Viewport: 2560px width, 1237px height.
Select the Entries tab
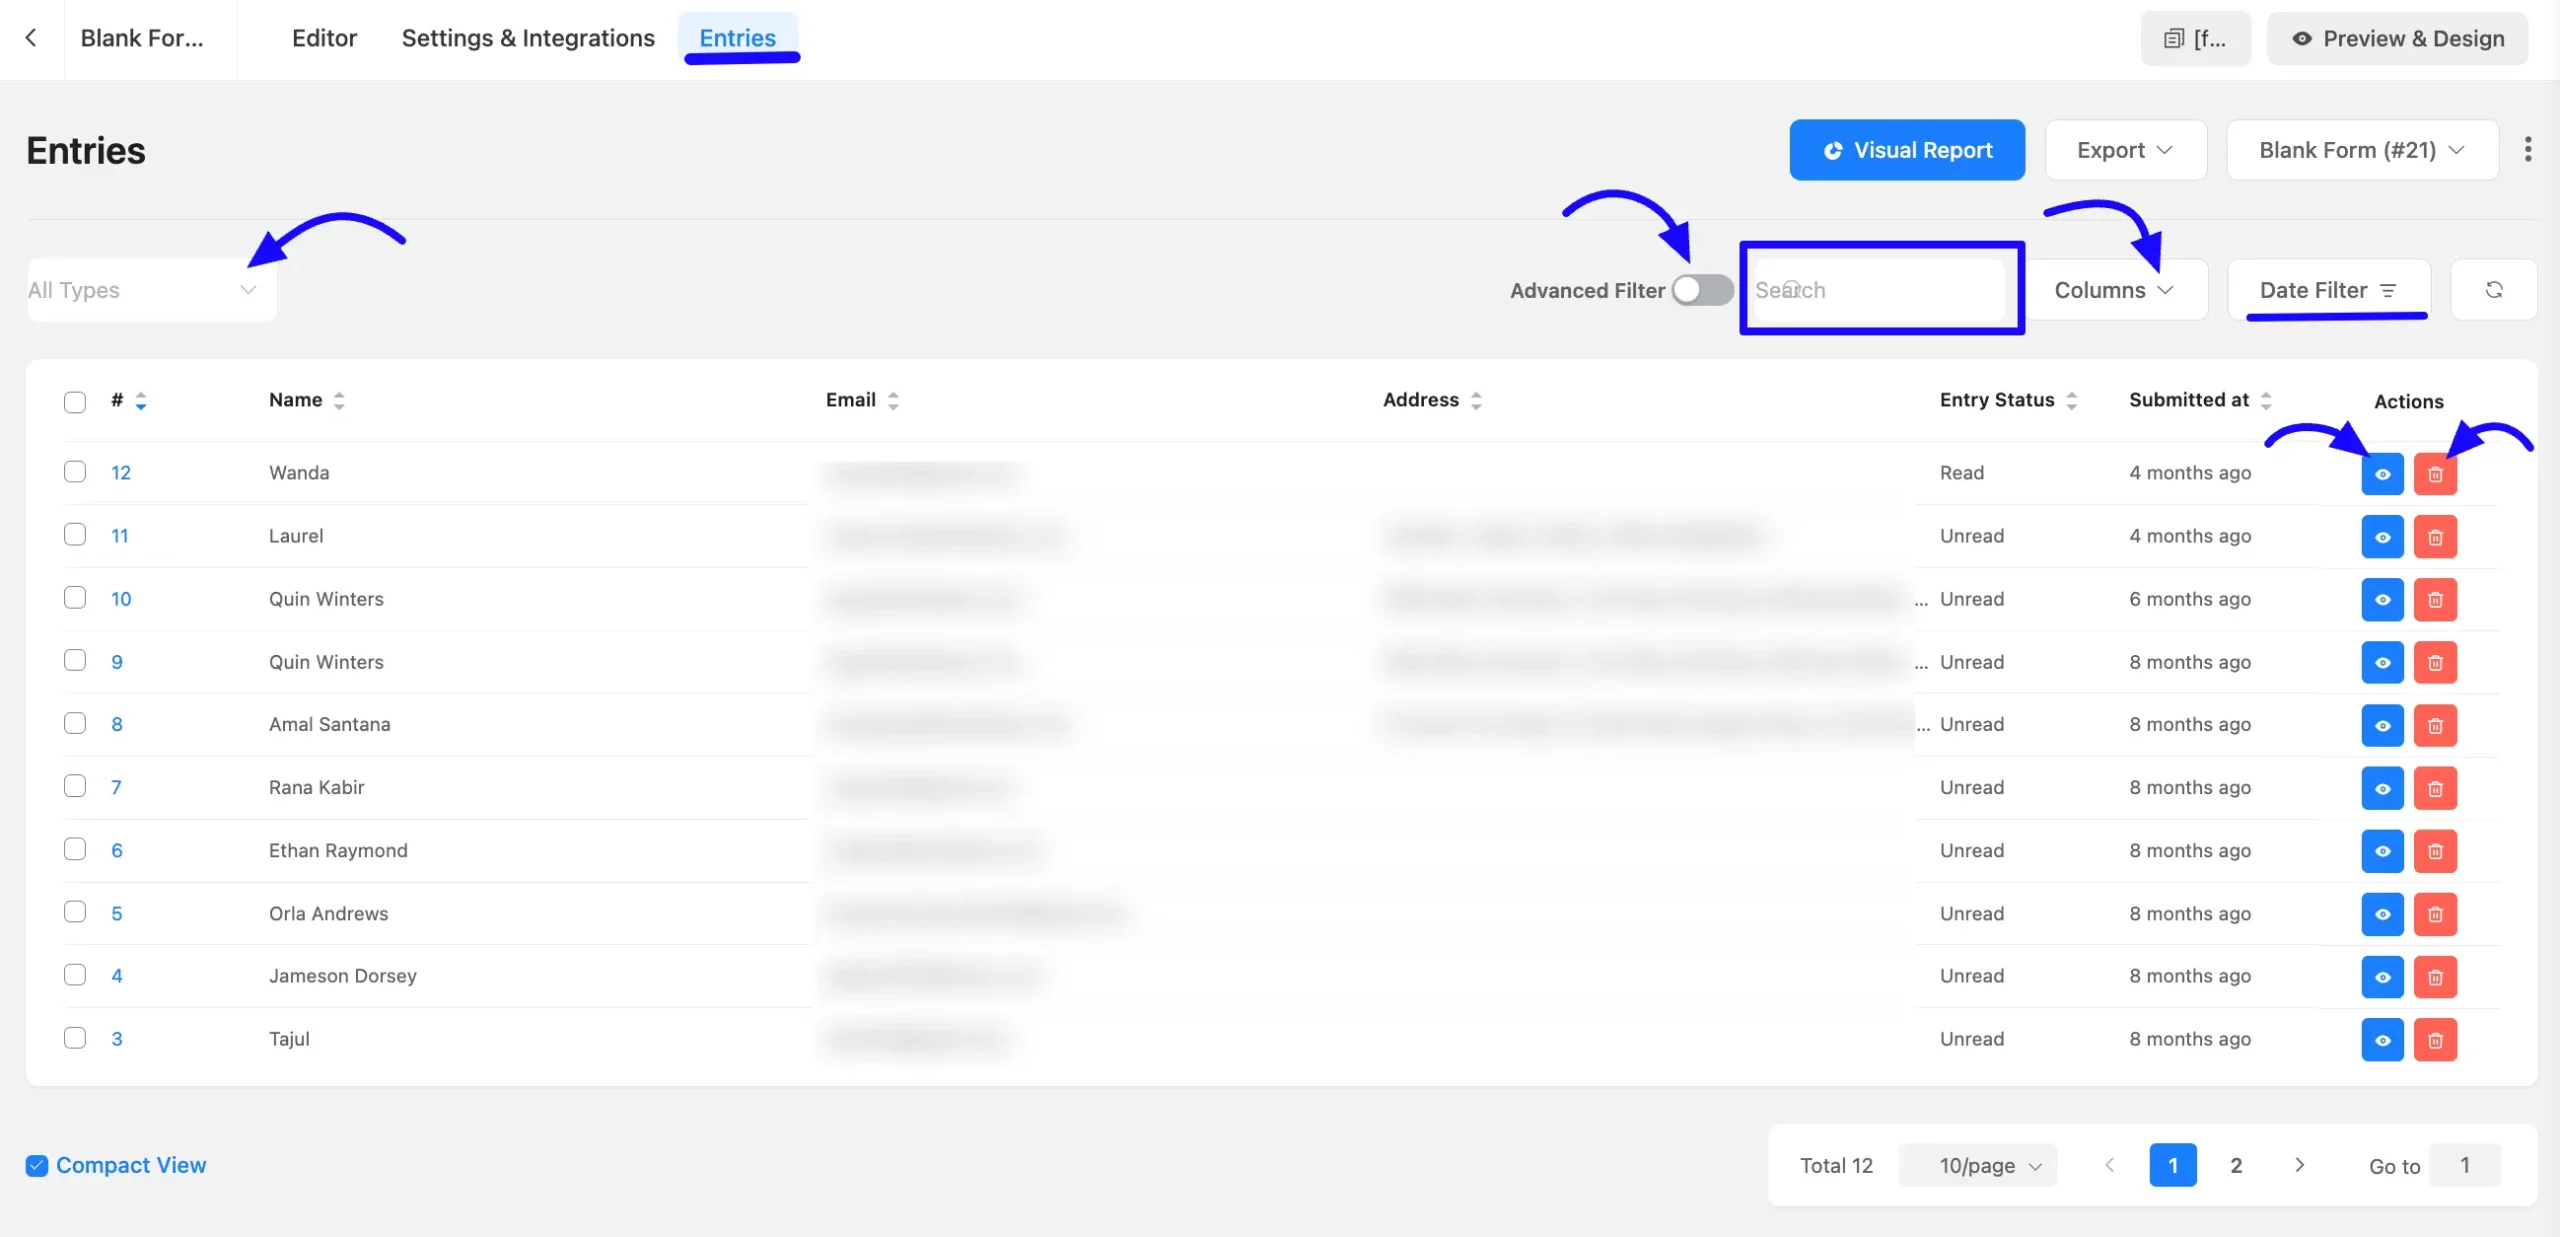(x=738, y=38)
